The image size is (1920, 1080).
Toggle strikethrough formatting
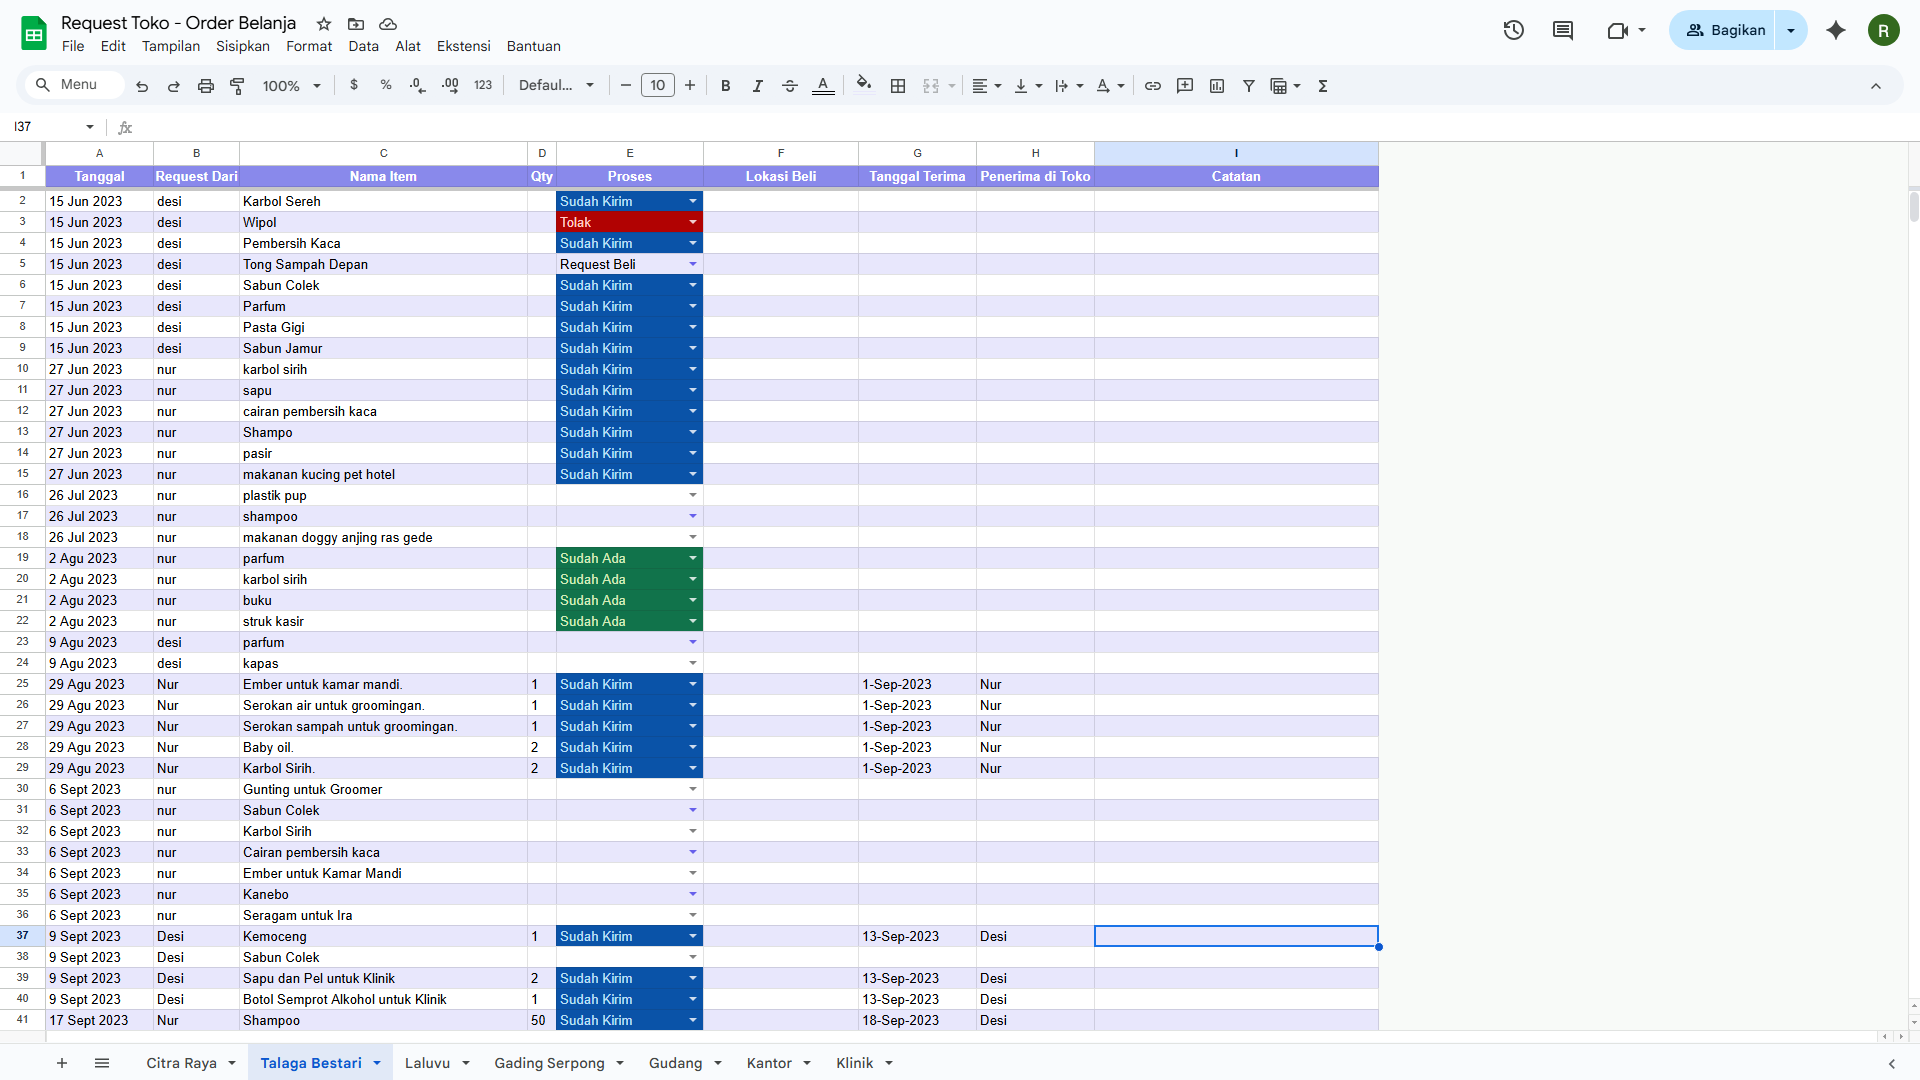click(x=789, y=86)
